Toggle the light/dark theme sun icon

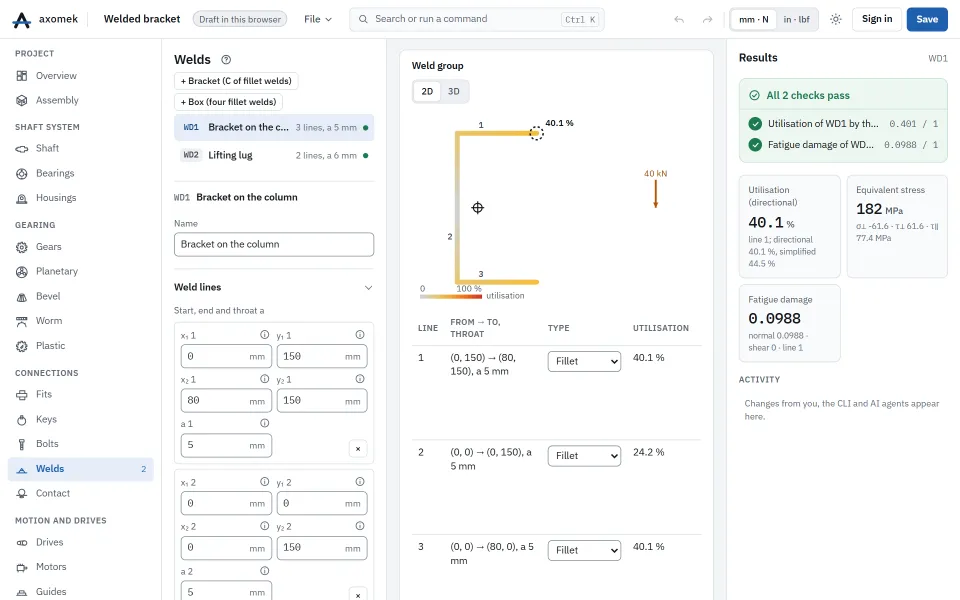[x=836, y=20]
